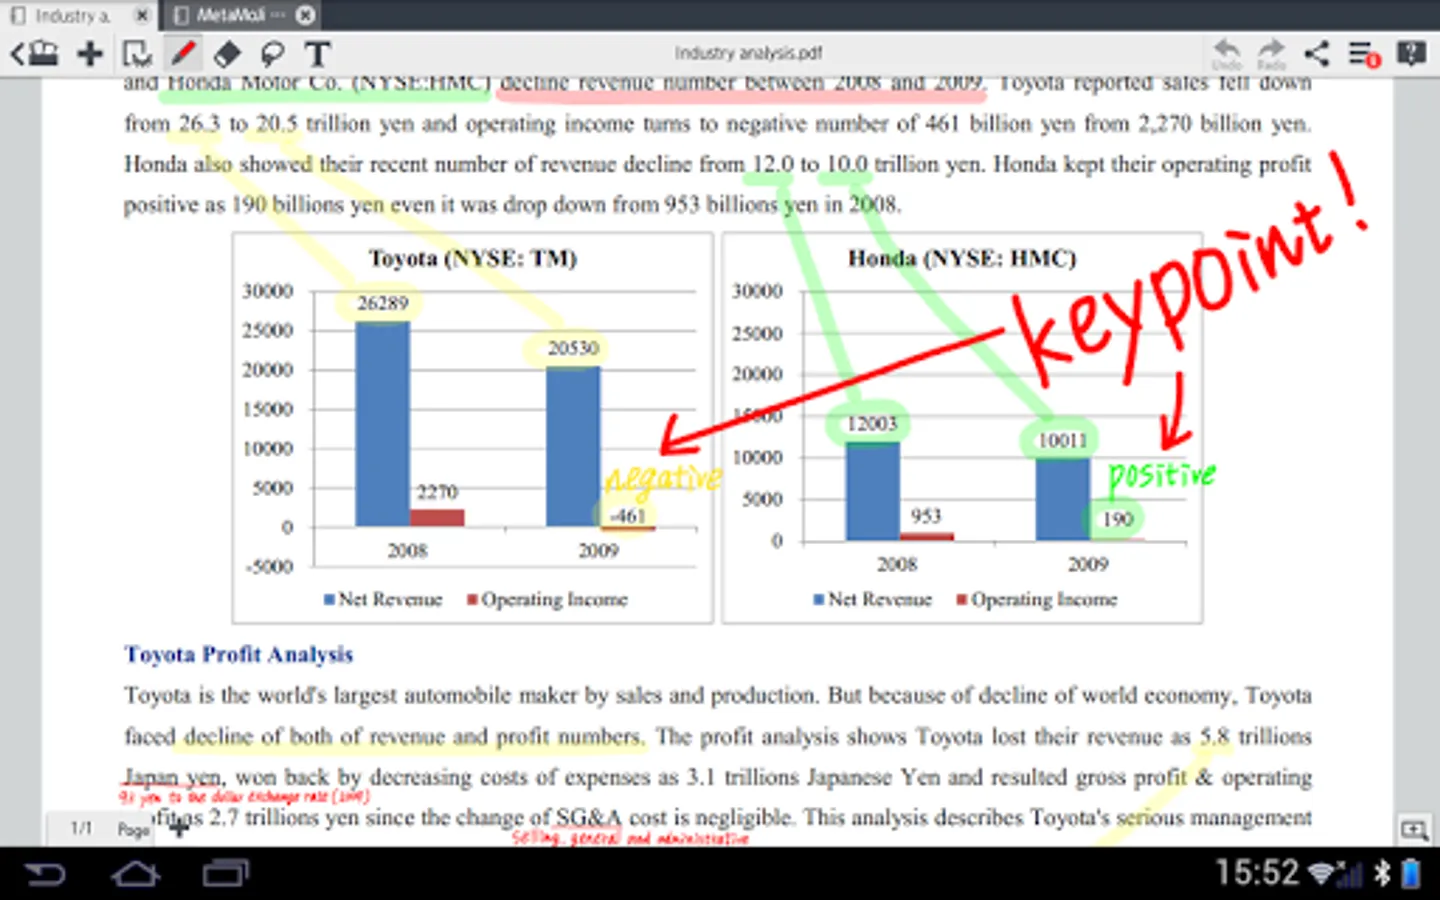This screenshot has height=900, width=1440.
Task: Tap the Honda (NYSE: HMC) chart title
Action: pyautogui.click(x=962, y=258)
